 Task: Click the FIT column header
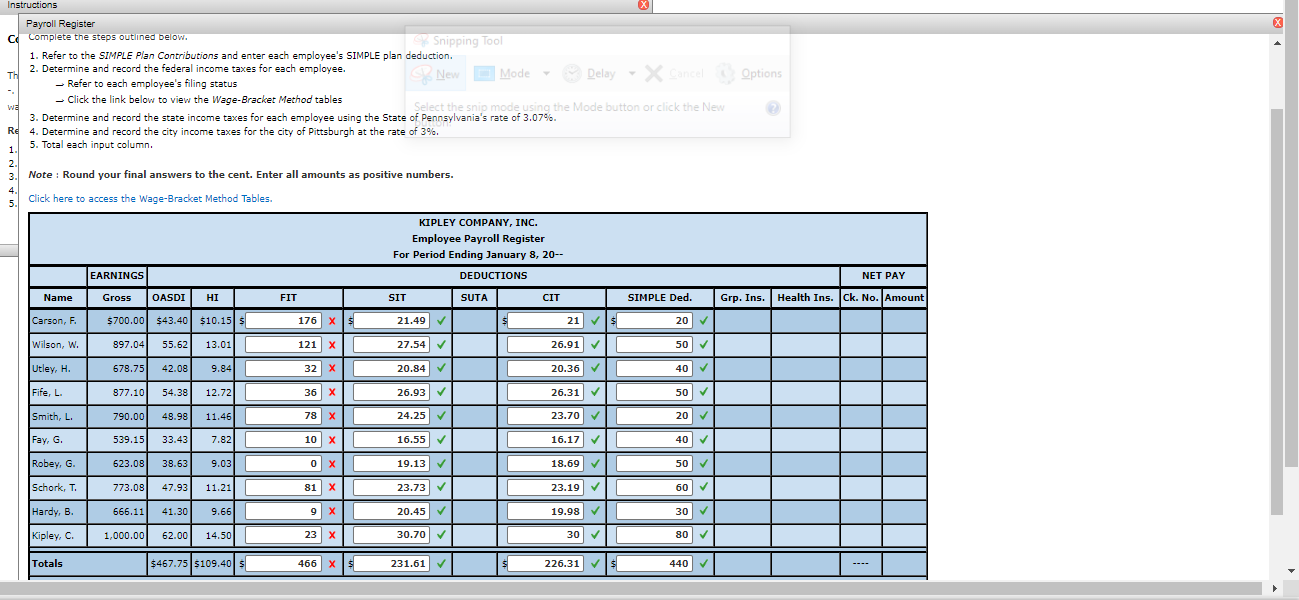pos(288,297)
